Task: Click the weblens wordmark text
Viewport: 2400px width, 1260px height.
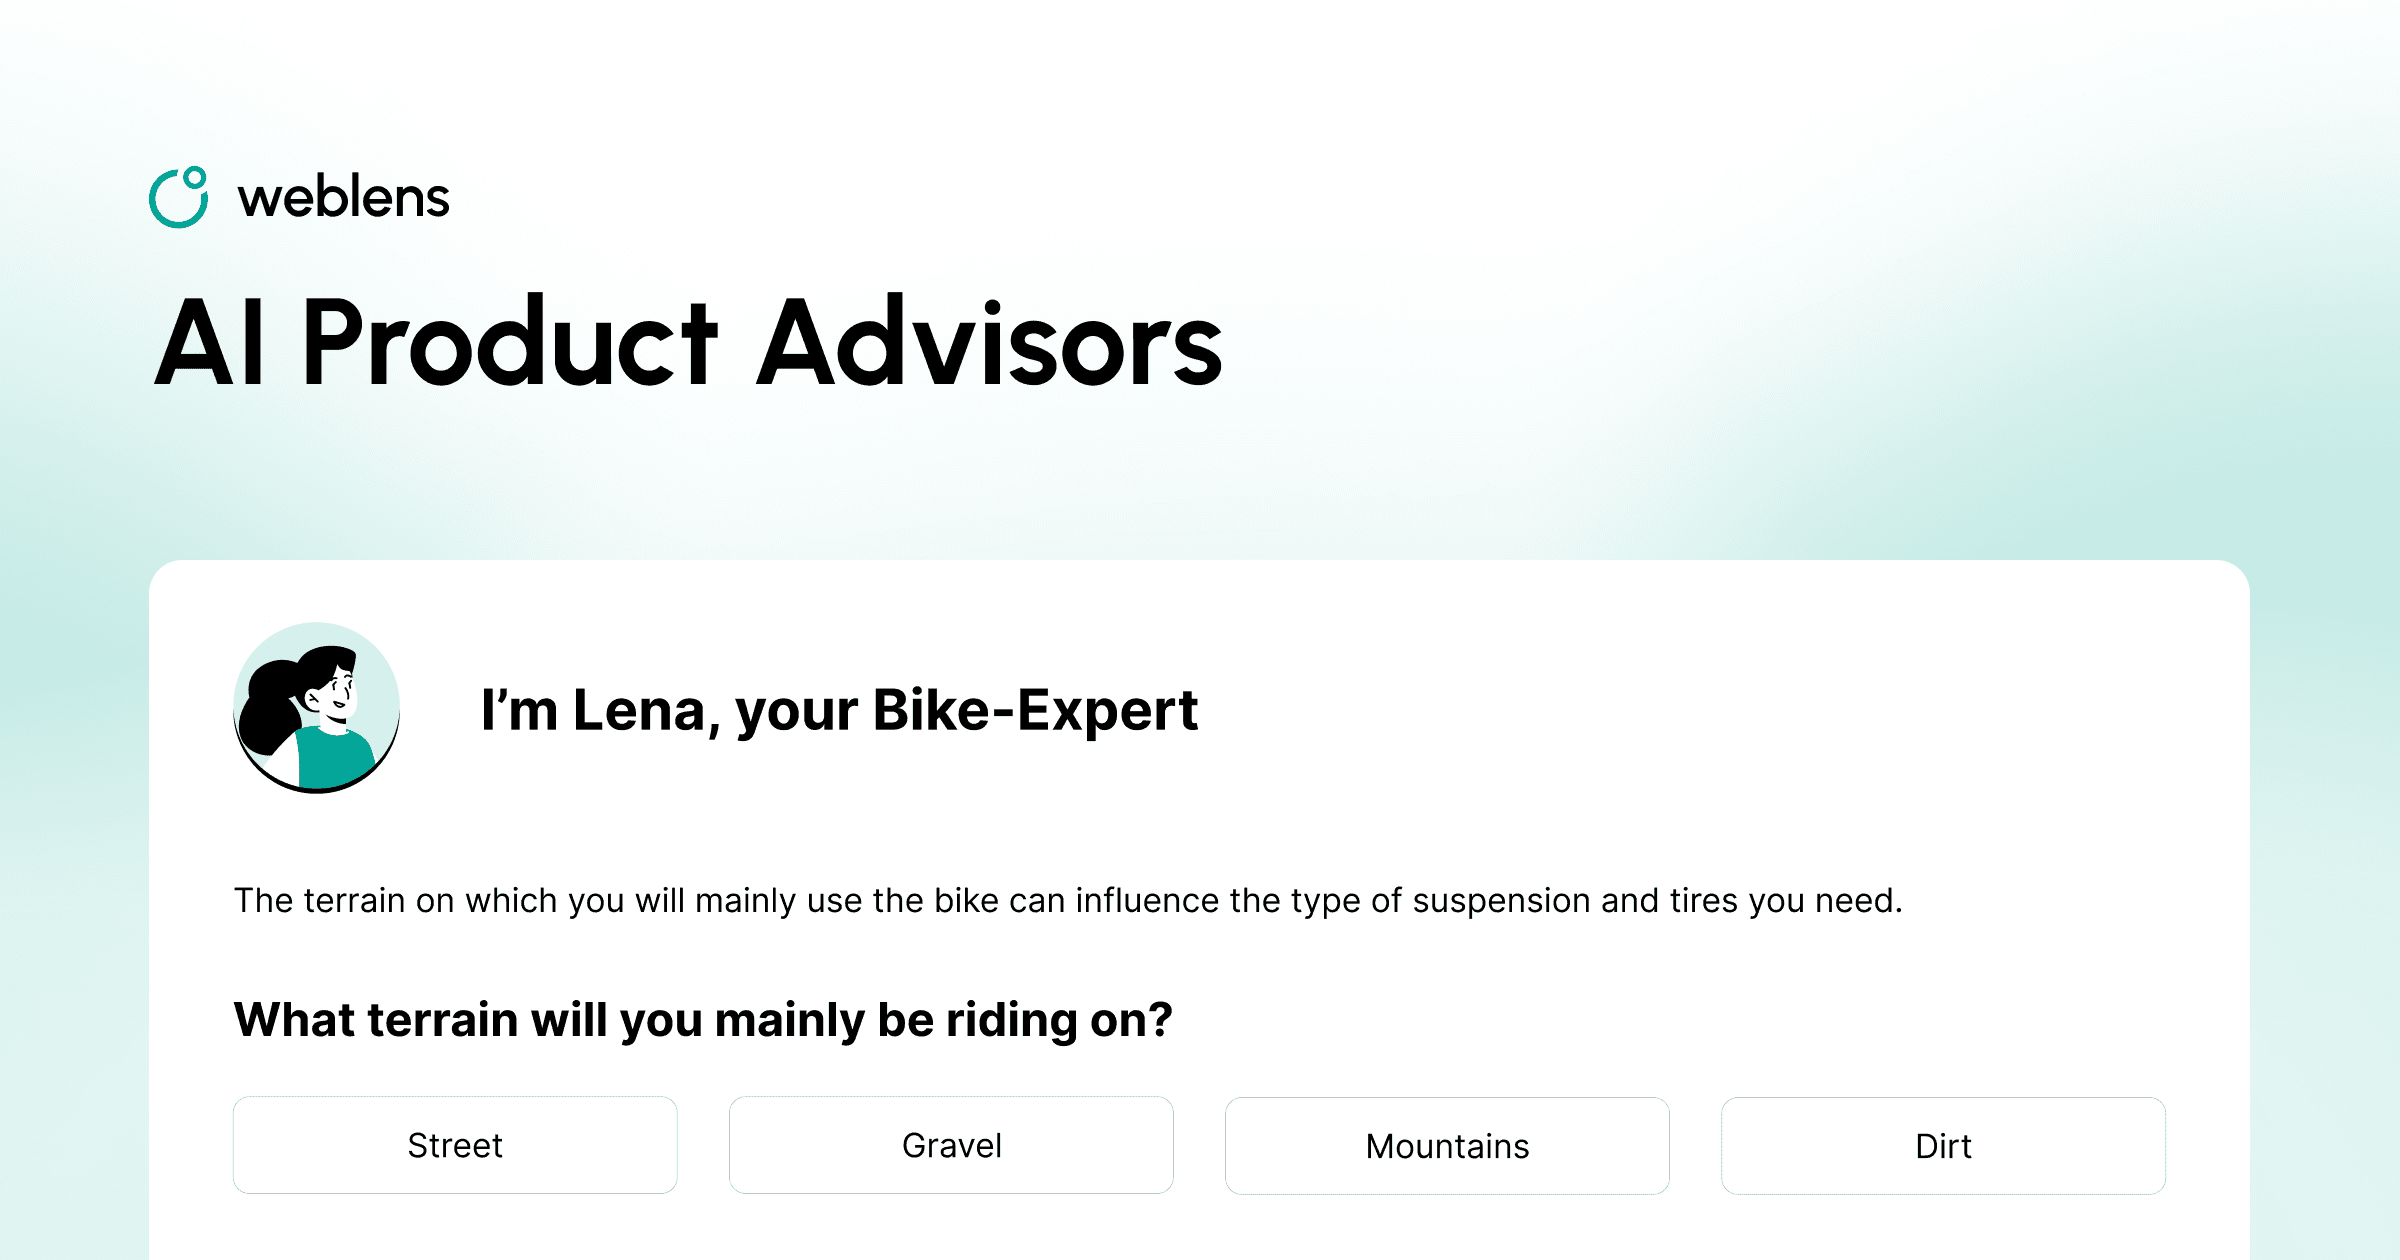Action: pyautogui.click(x=344, y=198)
